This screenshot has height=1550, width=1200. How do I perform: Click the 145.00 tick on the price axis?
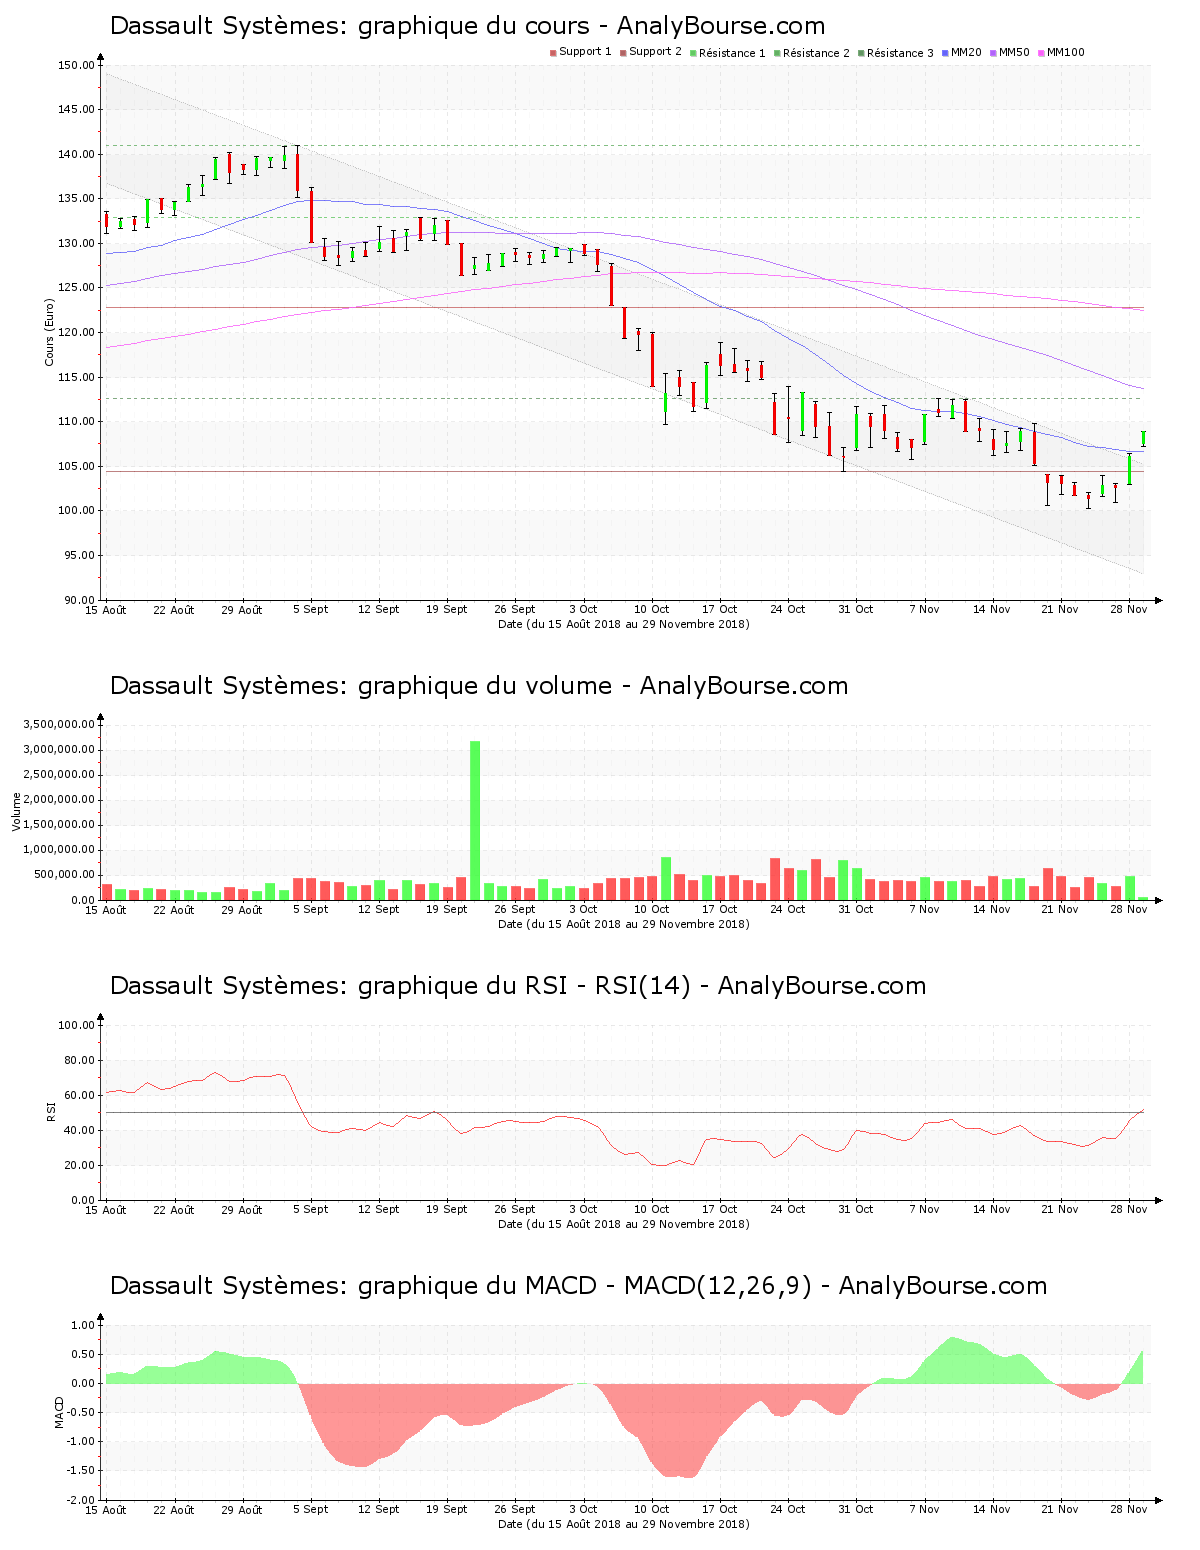point(77,110)
